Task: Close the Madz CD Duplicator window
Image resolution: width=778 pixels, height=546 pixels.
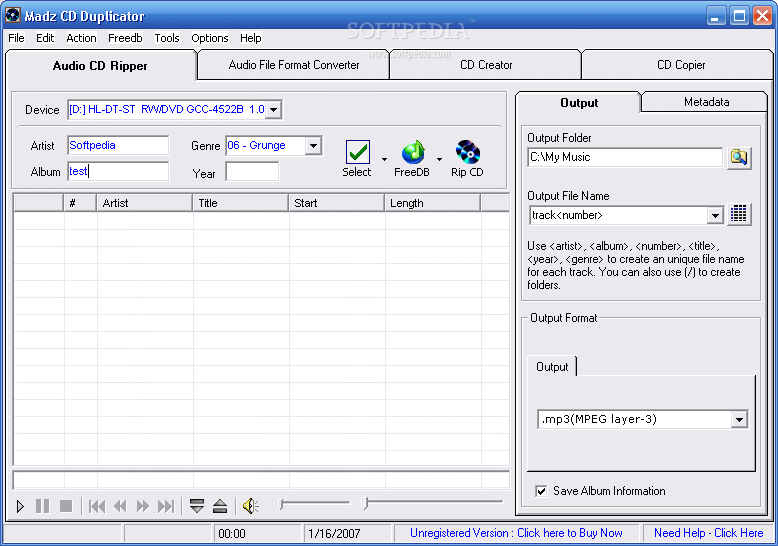Action: (762, 16)
